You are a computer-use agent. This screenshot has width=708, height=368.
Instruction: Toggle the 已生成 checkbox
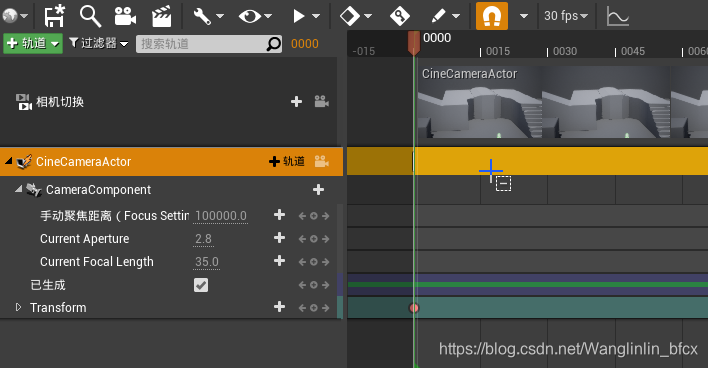coord(201,285)
